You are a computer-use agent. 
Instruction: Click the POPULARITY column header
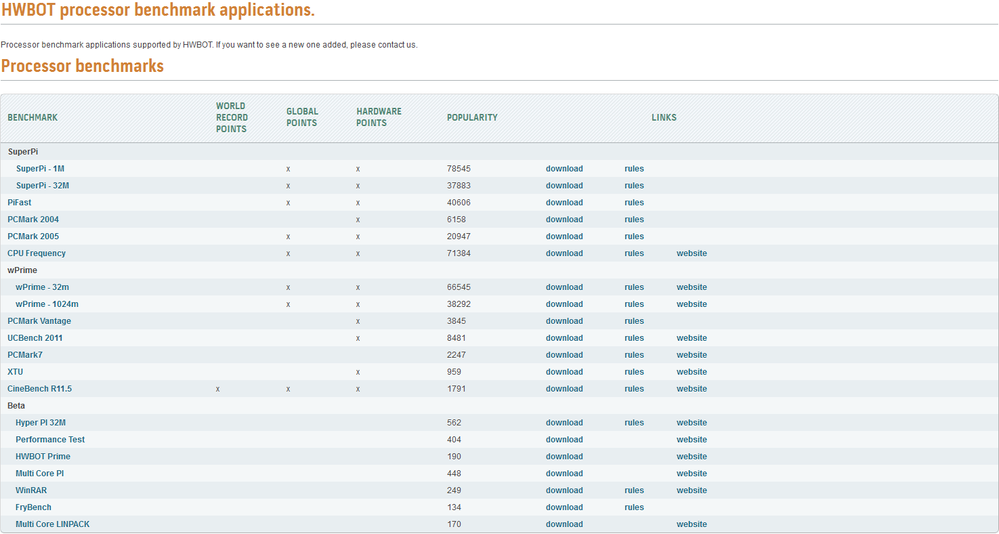click(472, 117)
